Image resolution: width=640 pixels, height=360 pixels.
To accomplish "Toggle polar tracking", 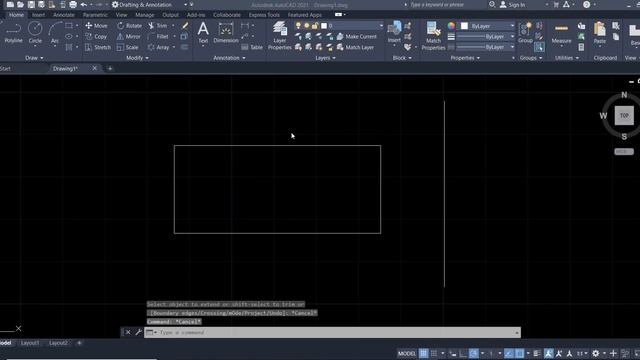I will [473, 353].
